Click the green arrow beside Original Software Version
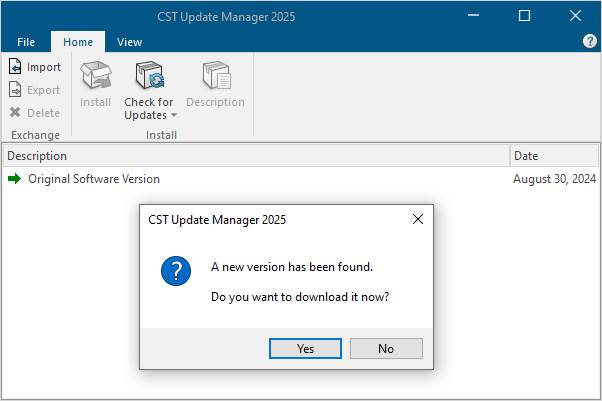Viewport: 602px width, 401px height. [x=14, y=179]
